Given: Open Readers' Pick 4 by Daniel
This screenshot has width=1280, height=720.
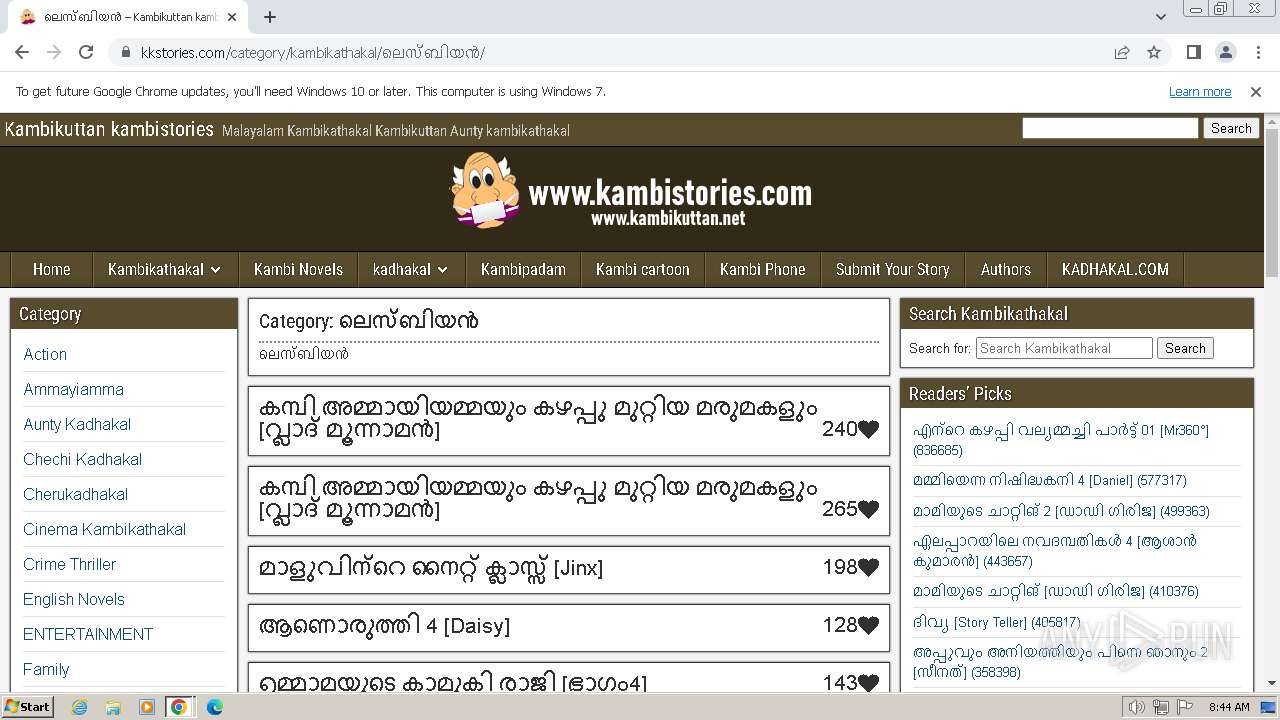Looking at the screenshot, I should coord(1050,480).
